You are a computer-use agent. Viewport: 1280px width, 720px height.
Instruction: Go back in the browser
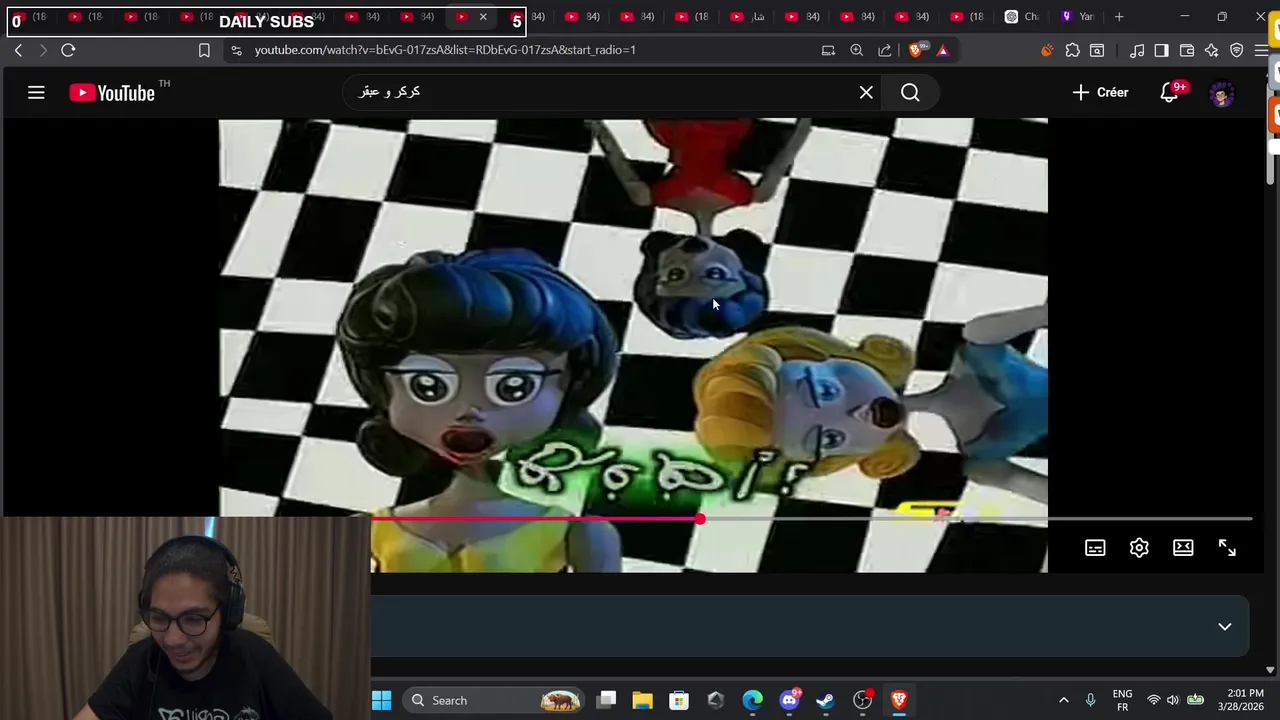[19, 50]
